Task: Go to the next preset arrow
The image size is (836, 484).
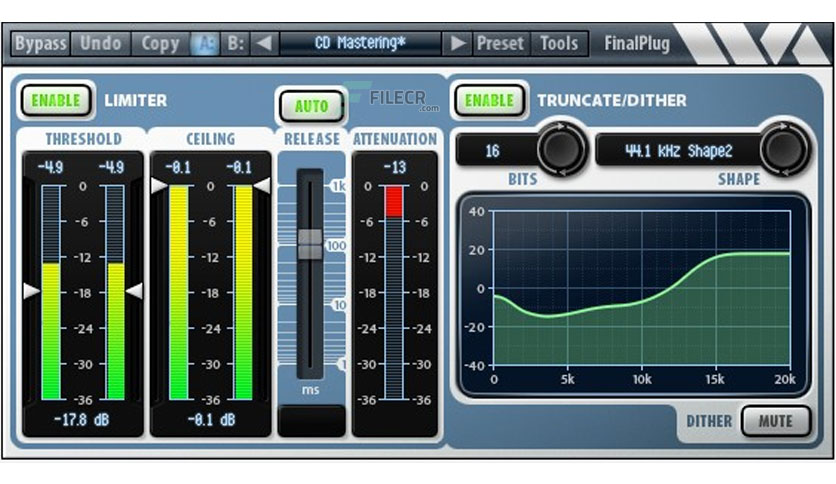Action: [457, 43]
